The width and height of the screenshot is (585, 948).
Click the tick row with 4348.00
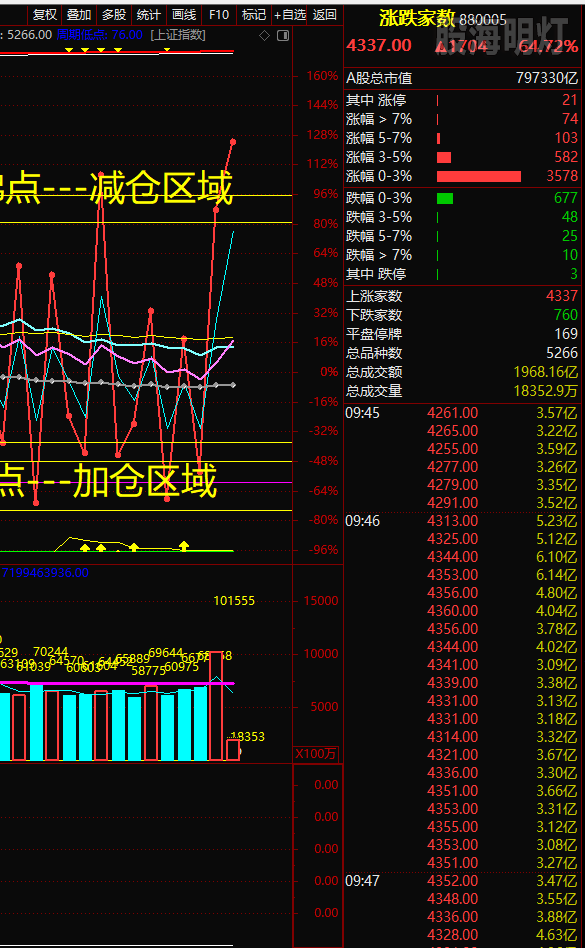(x=462, y=899)
